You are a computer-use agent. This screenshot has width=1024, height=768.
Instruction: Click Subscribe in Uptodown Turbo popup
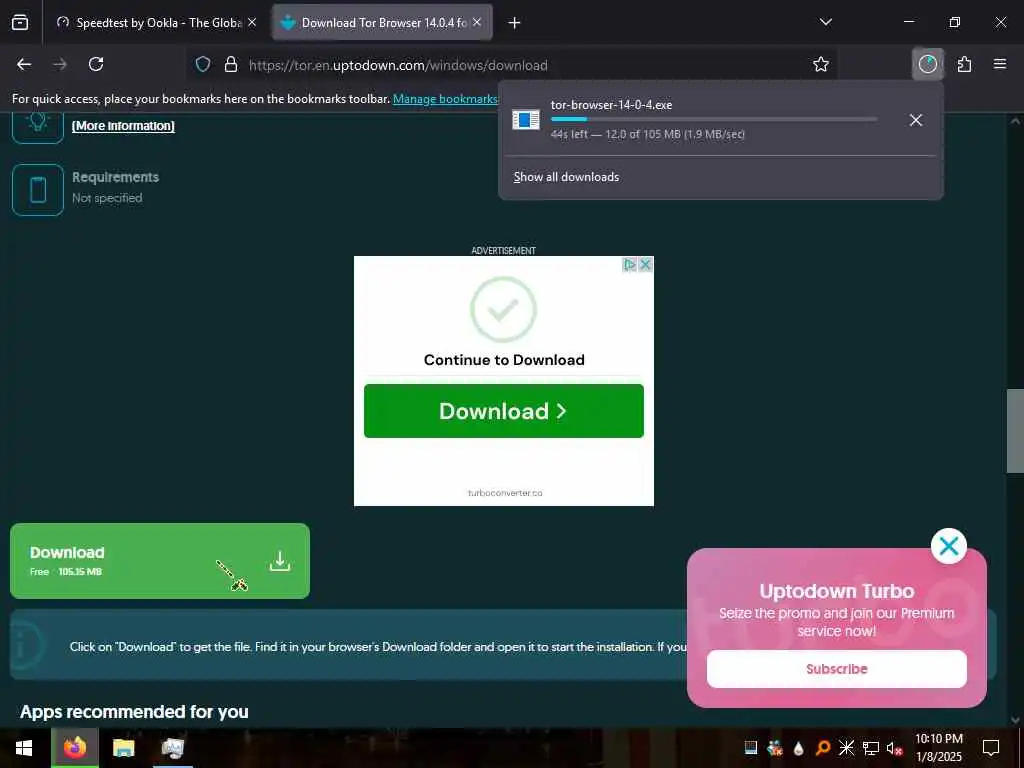837,669
